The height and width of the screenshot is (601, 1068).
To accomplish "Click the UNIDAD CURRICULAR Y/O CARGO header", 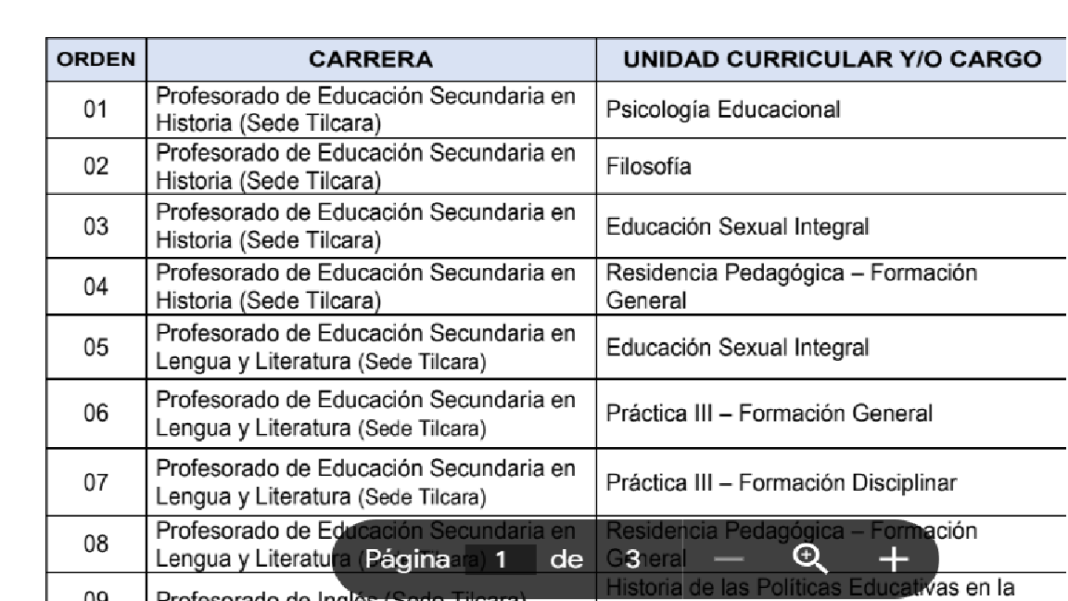I will click(832, 60).
